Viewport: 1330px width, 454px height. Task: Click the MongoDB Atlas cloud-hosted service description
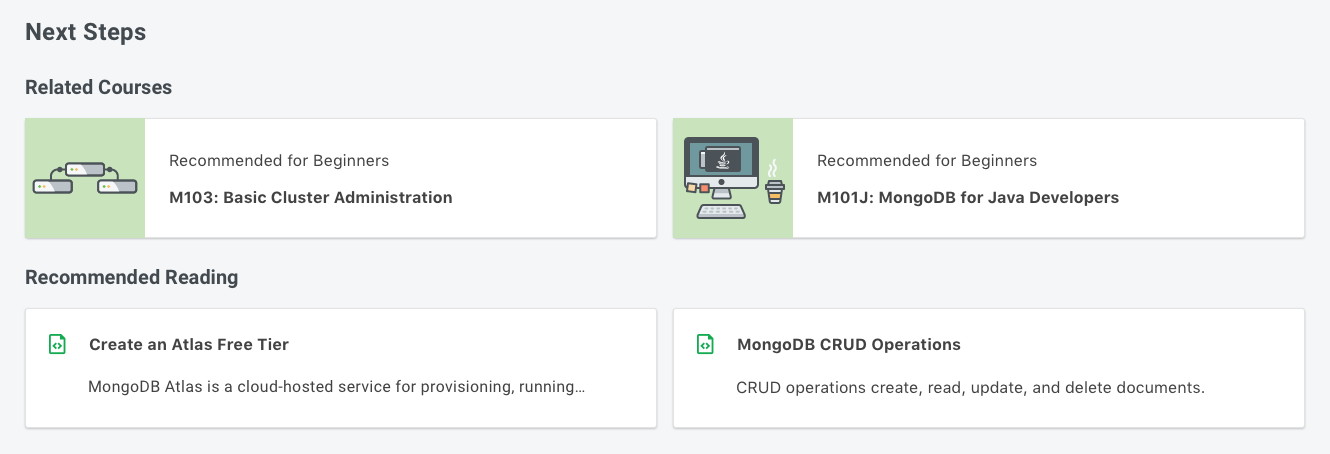pyautogui.click(x=336, y=387)
